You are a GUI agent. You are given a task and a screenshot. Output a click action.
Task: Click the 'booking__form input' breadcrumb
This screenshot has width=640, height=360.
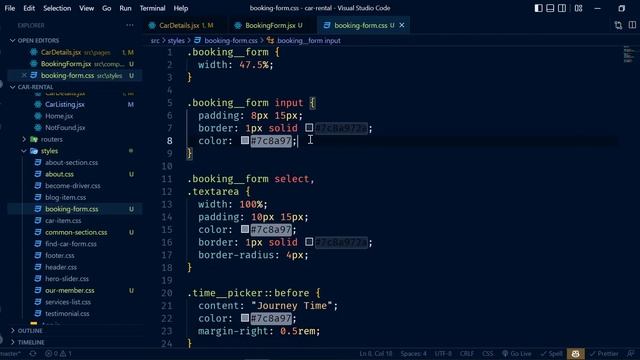304,40
